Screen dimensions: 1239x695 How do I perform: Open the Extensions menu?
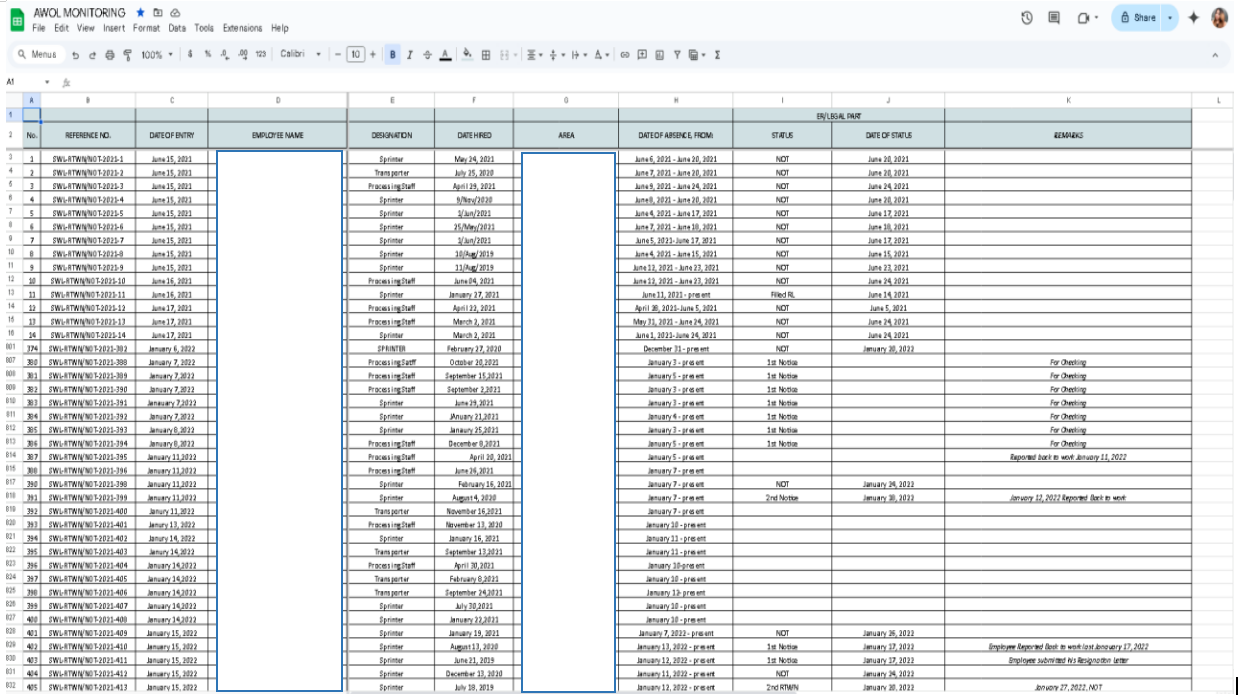coord(243,29)
